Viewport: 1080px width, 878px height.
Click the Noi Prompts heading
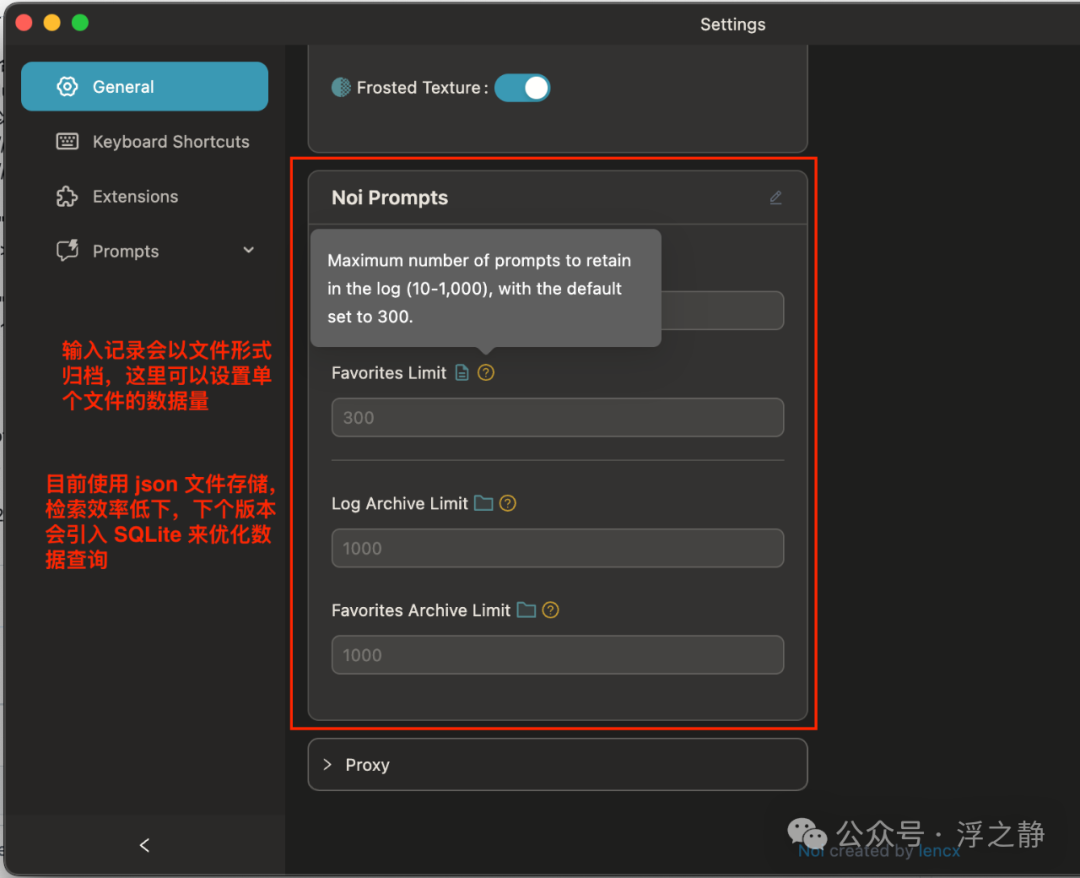click(390, 198)
